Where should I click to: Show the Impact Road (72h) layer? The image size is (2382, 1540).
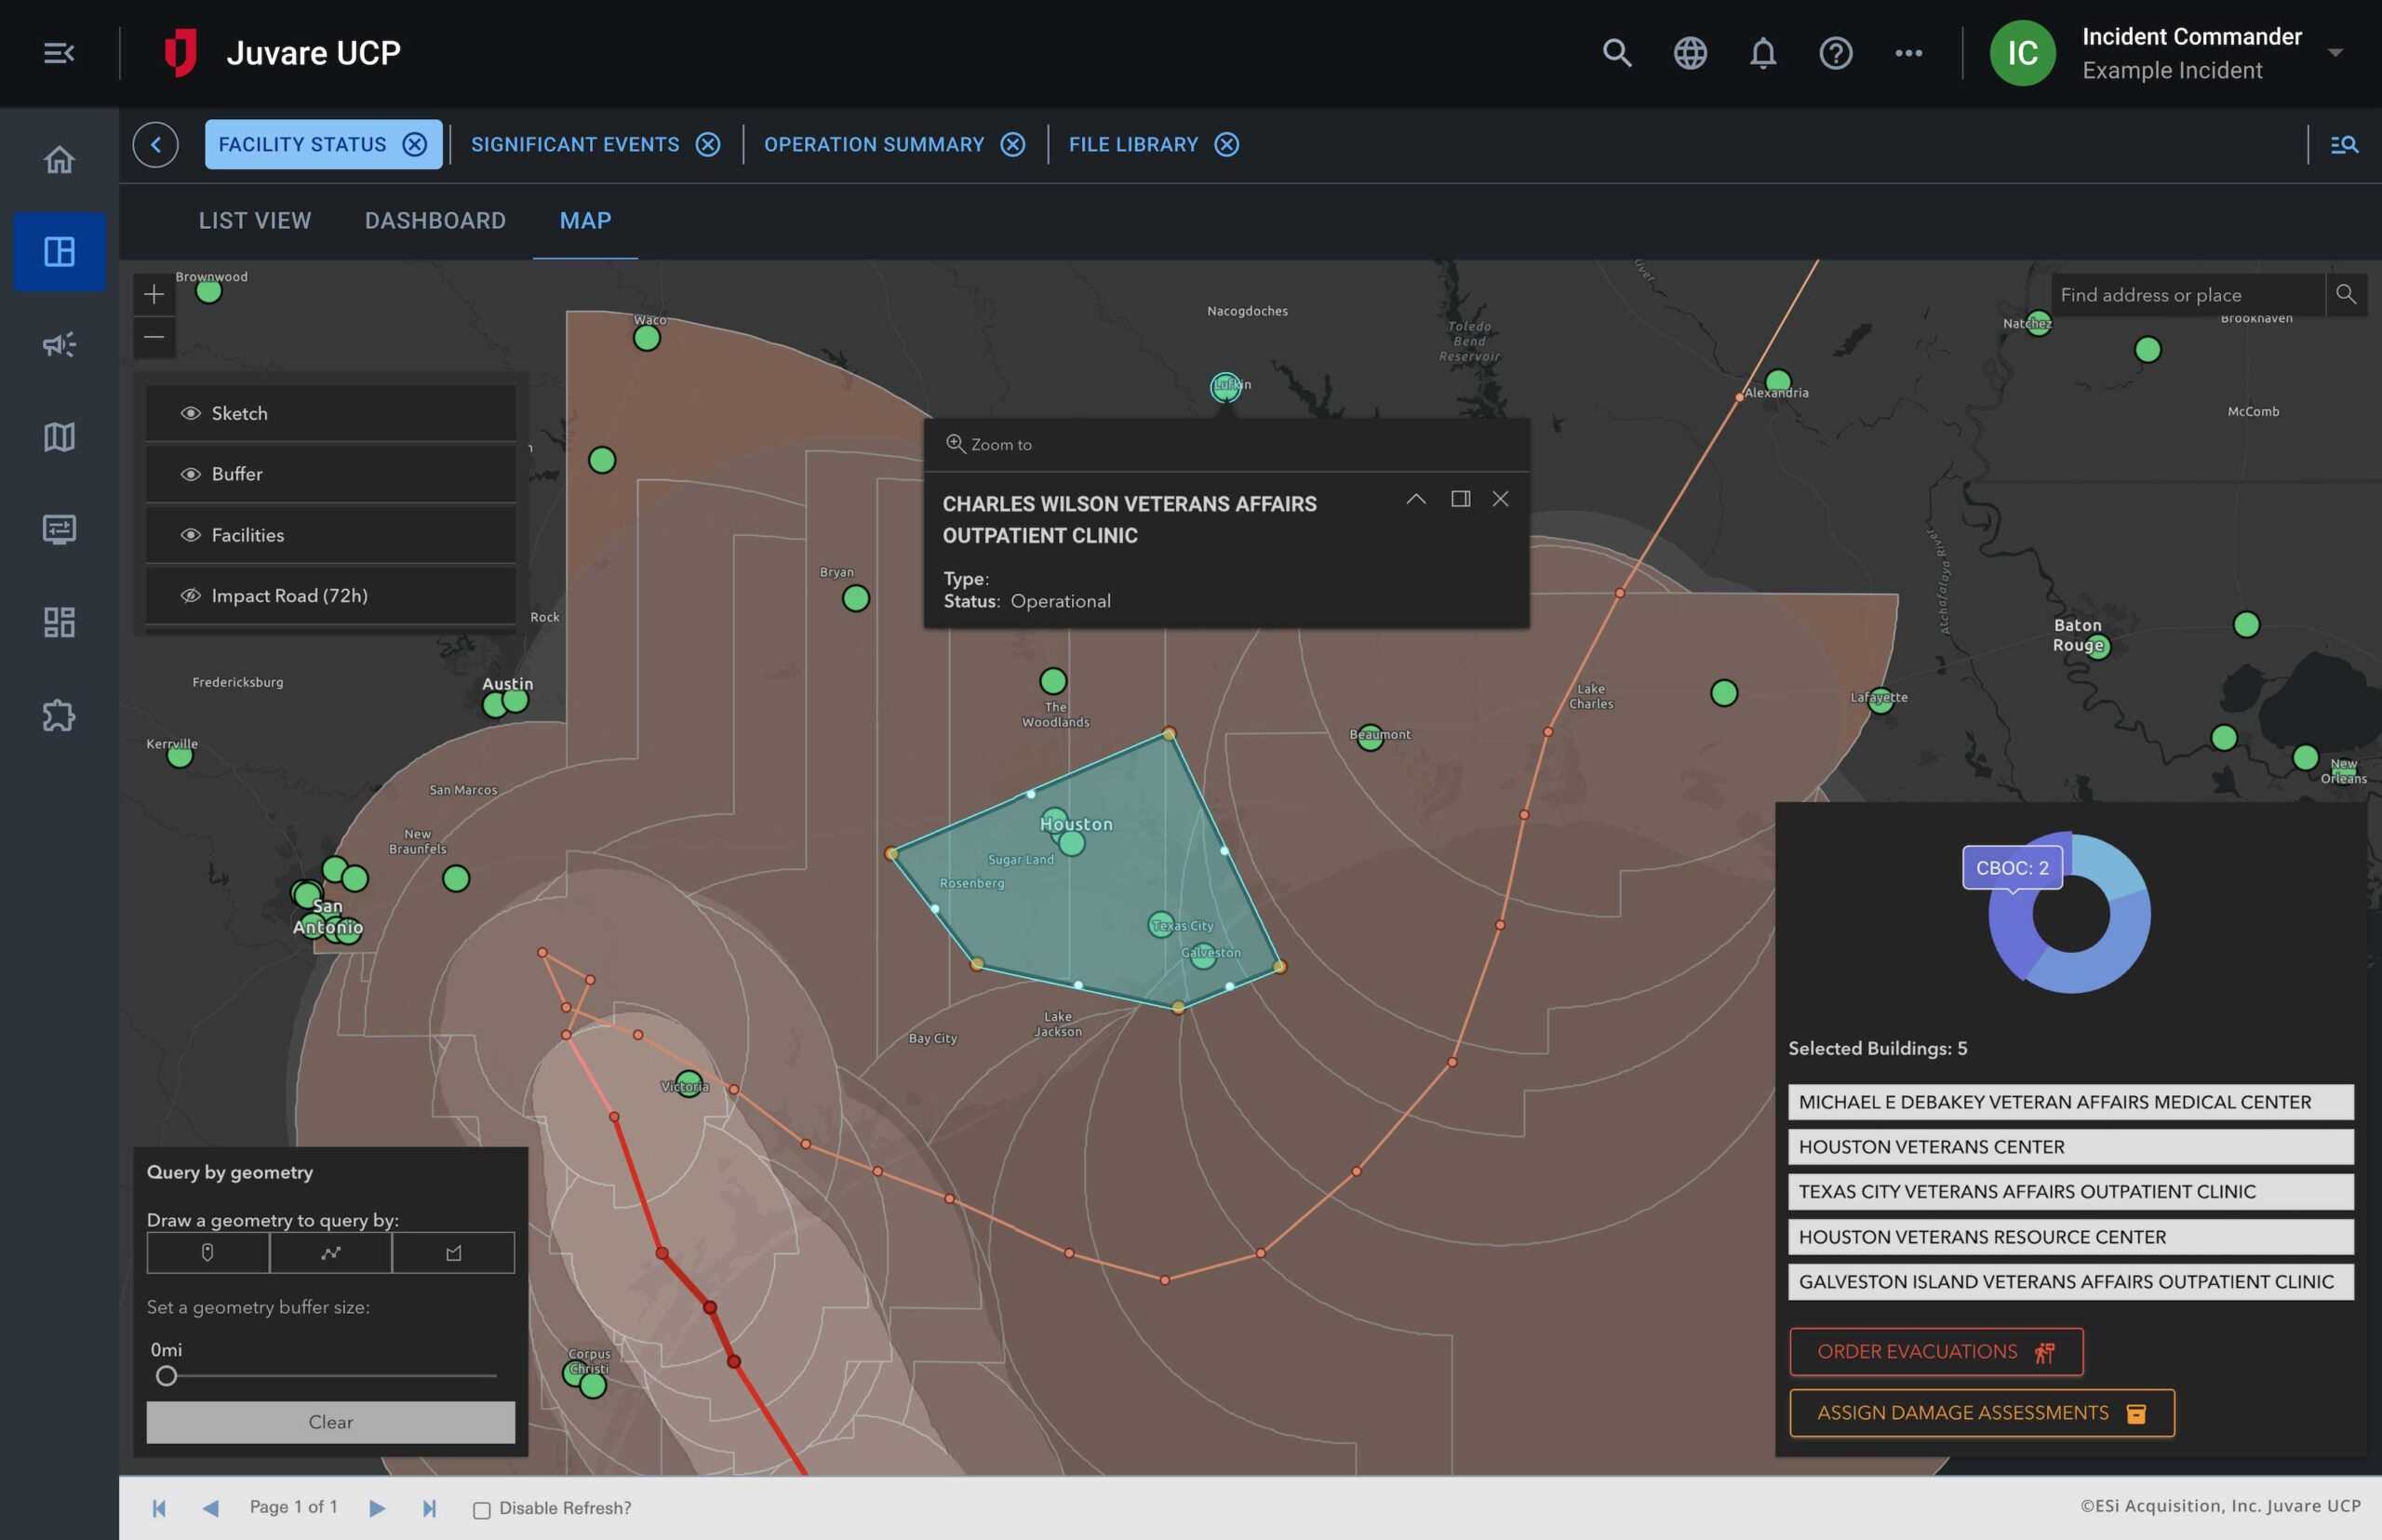(190, 595)
